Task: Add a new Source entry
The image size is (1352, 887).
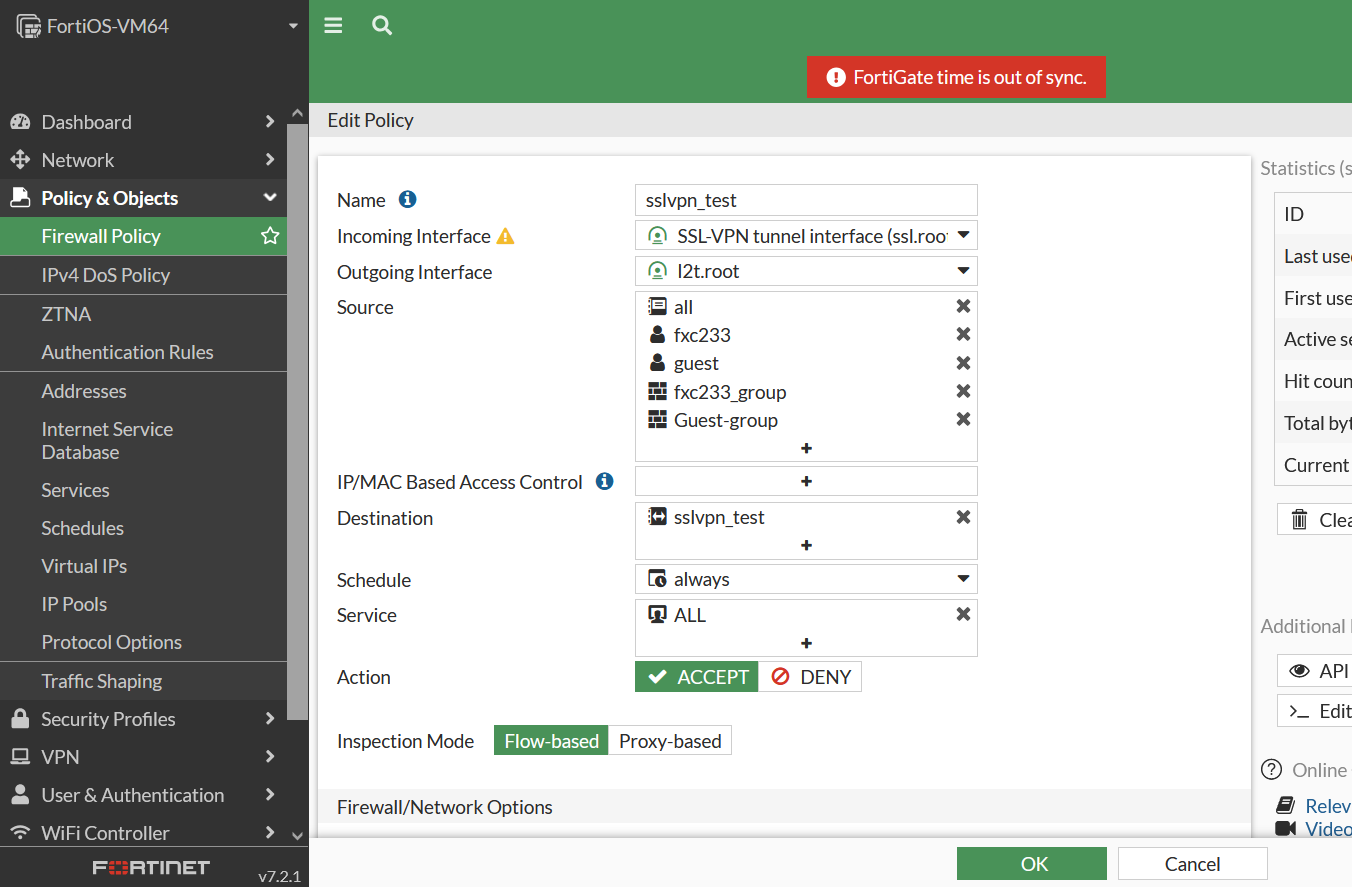Action: (806, 448)
